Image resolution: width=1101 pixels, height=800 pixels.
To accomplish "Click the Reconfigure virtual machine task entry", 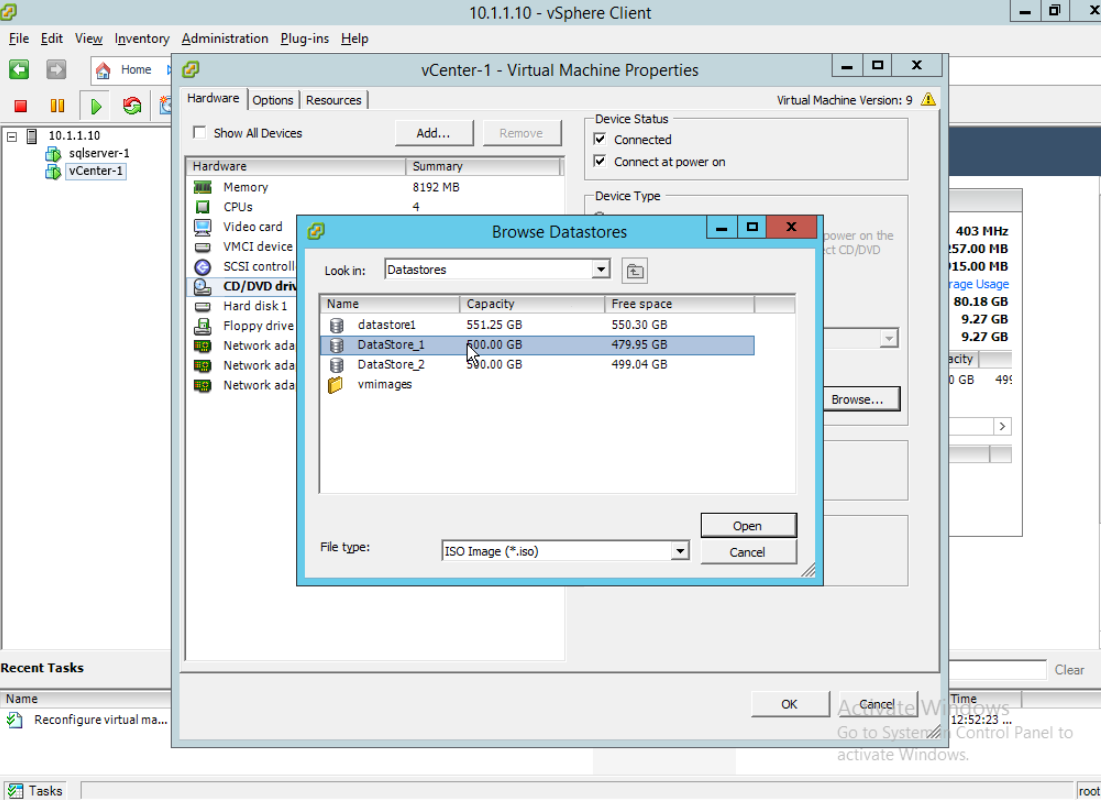I will [x=101, y=720].
